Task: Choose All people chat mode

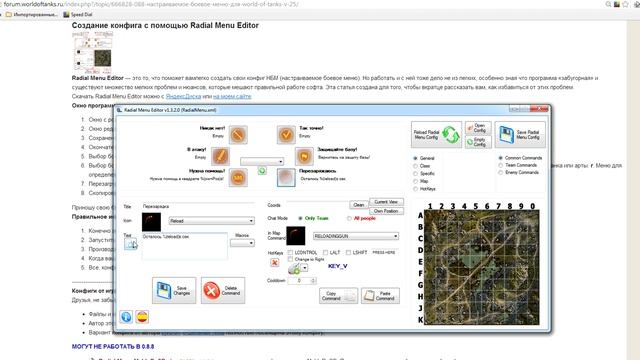Action: tap(349, 218)
